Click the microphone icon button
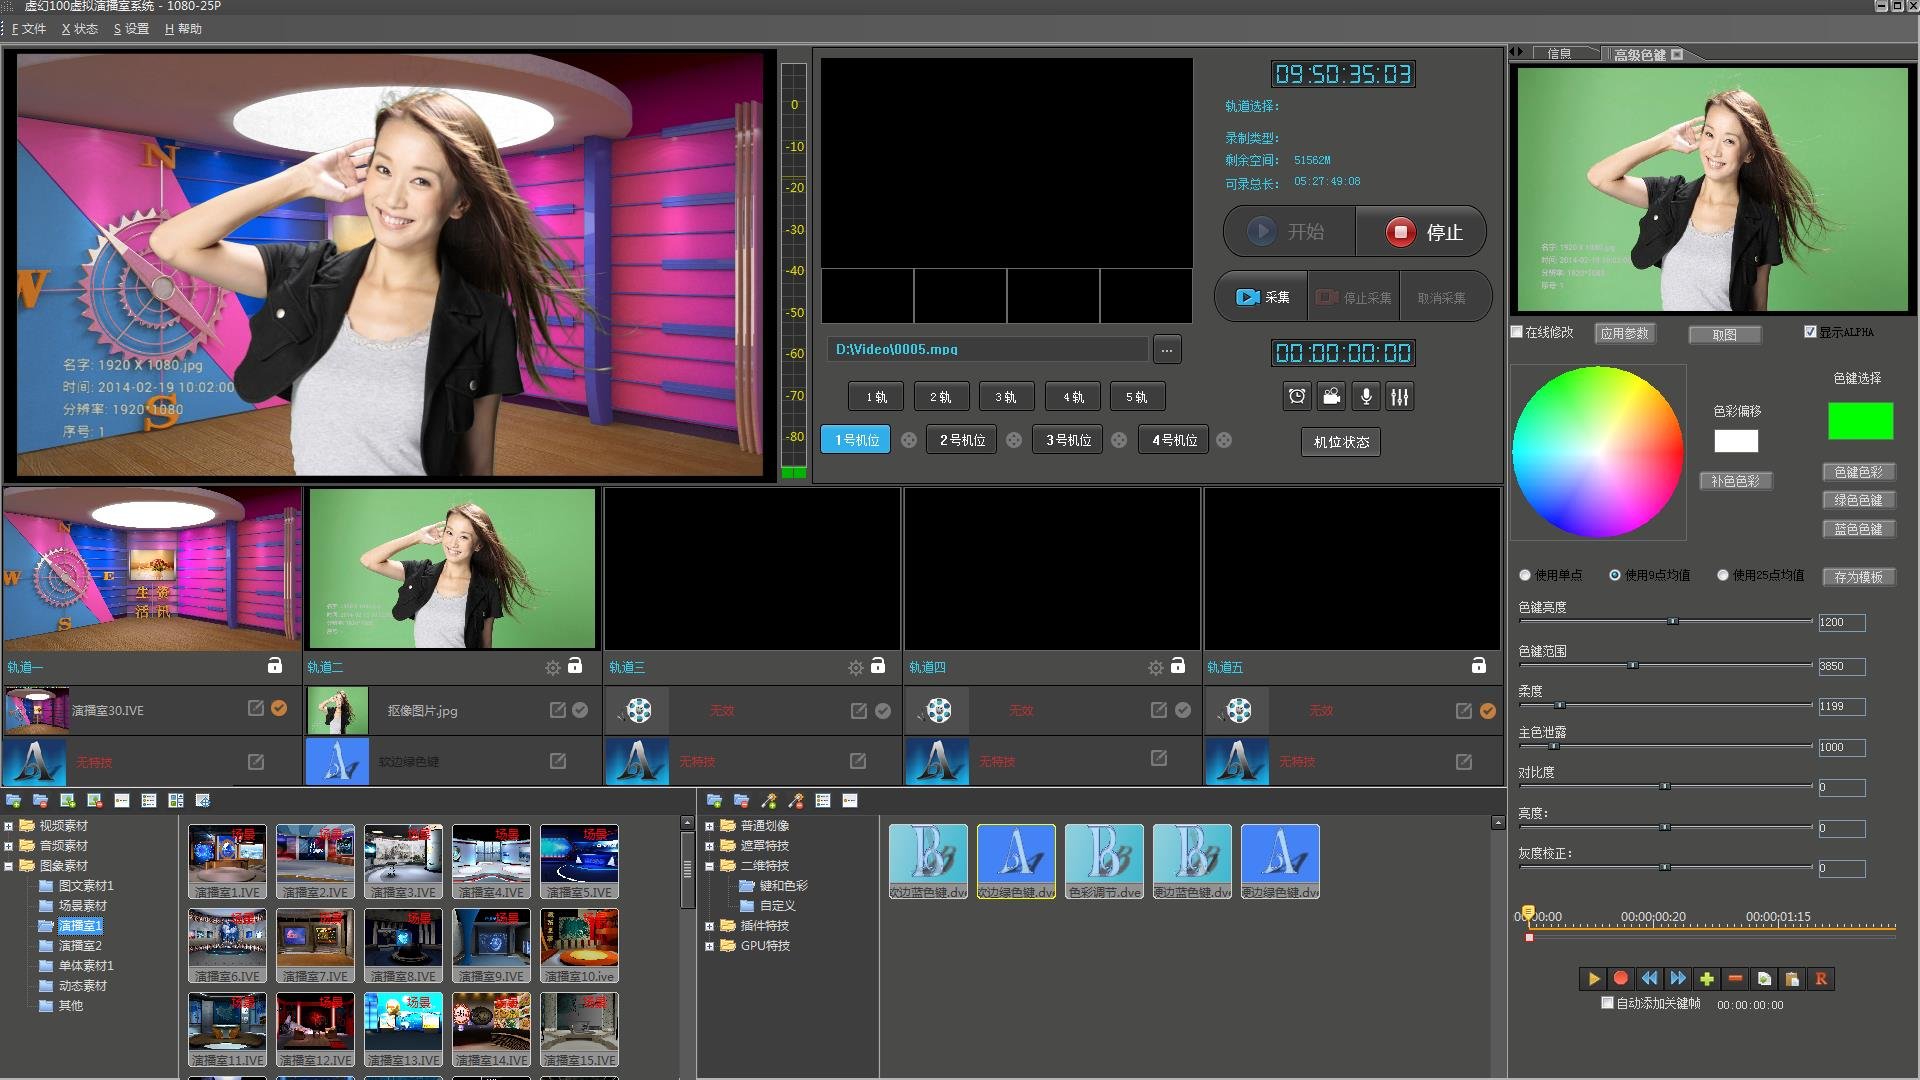The height and width of the screenshot is (1080, 1920). coord(1366,397)
